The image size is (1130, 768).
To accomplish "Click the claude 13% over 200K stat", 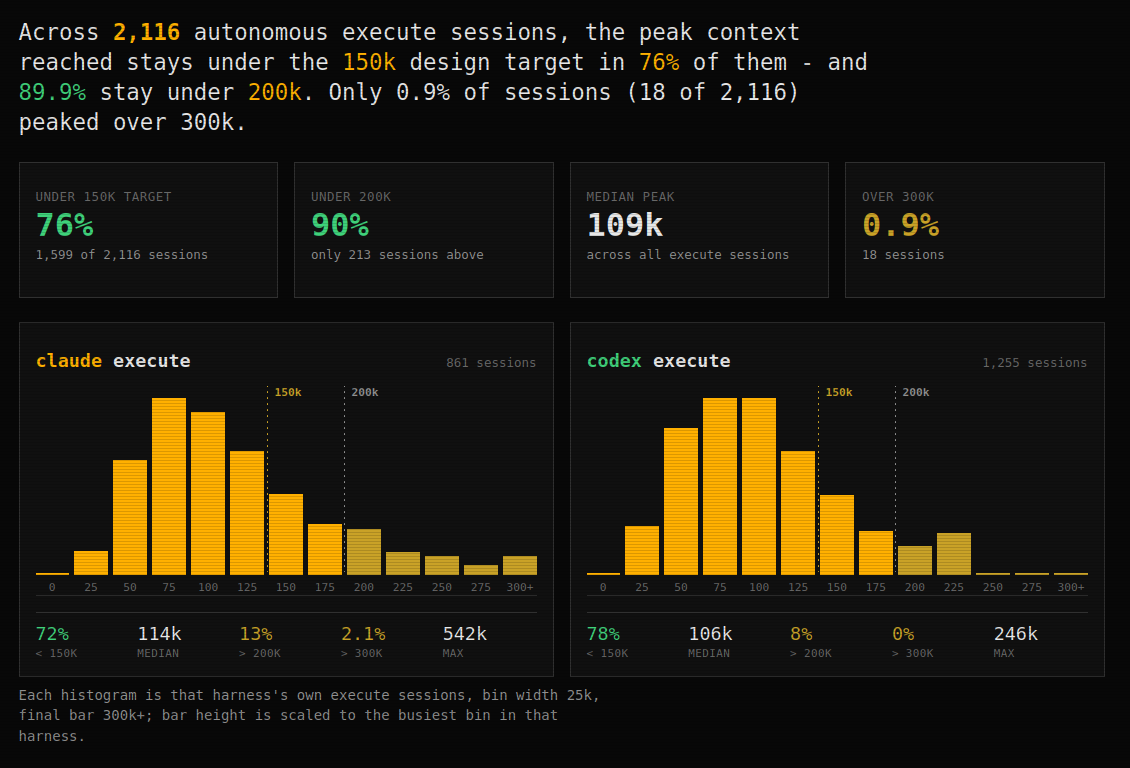I will click(256, 634).
